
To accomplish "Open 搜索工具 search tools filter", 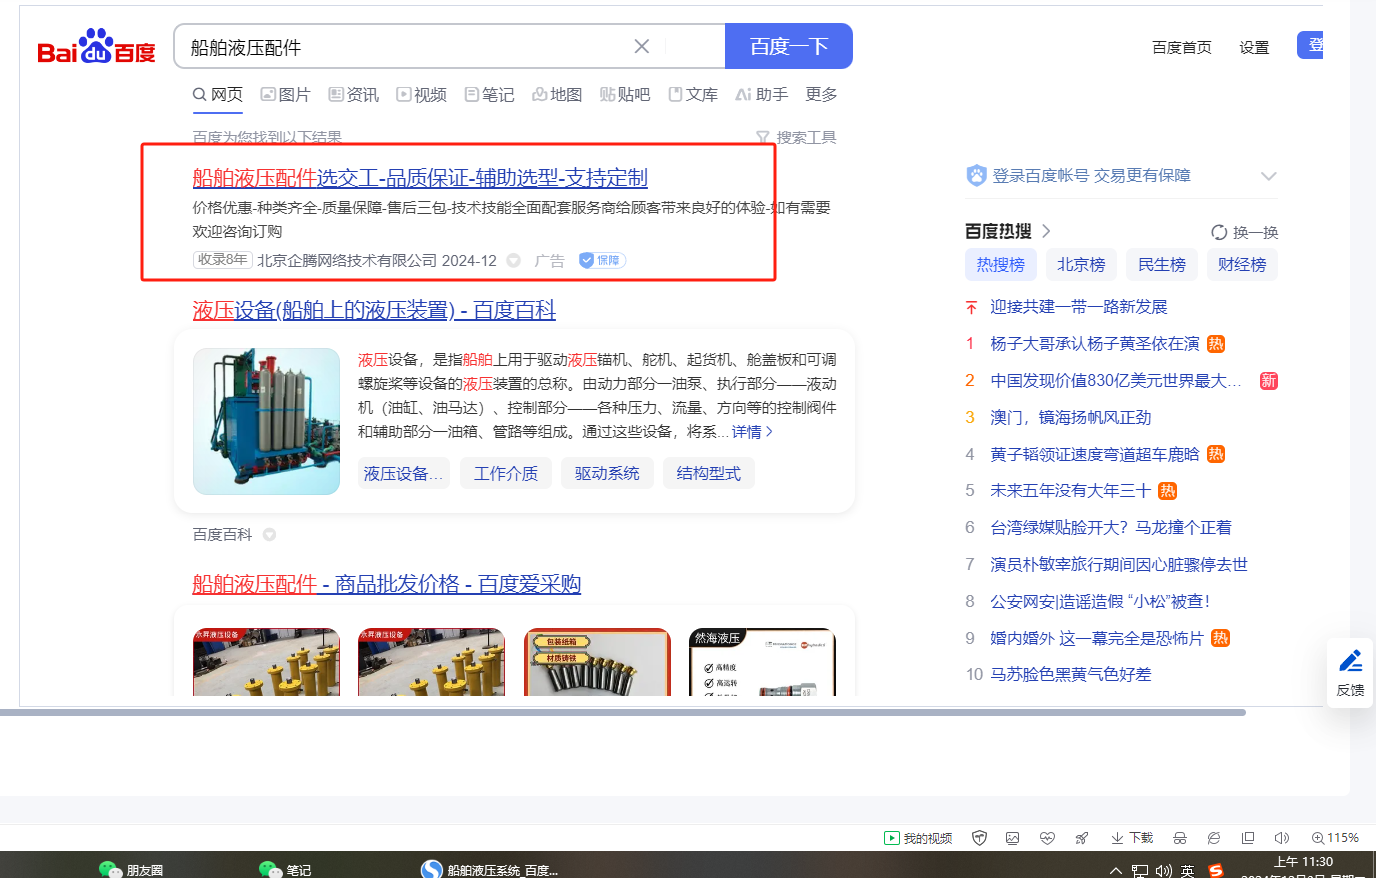I will coord(797,137).
